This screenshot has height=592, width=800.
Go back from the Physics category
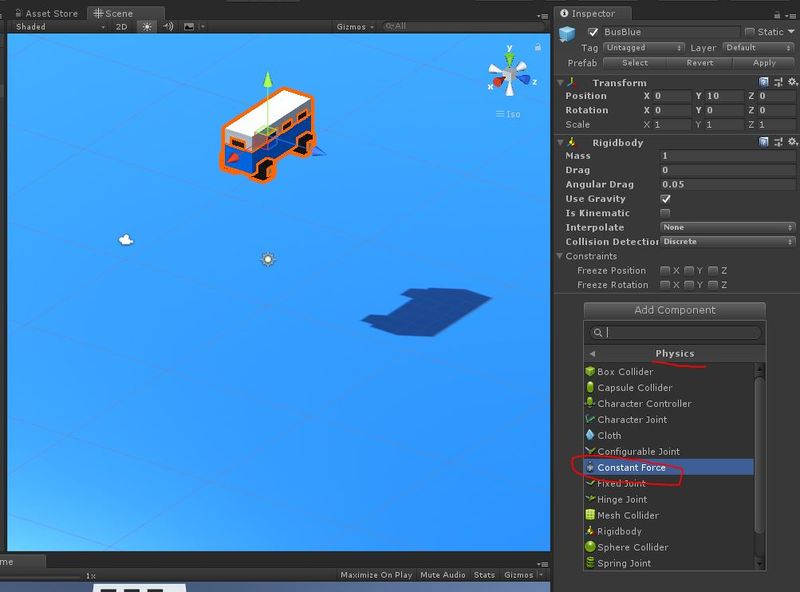pos(592,353)
